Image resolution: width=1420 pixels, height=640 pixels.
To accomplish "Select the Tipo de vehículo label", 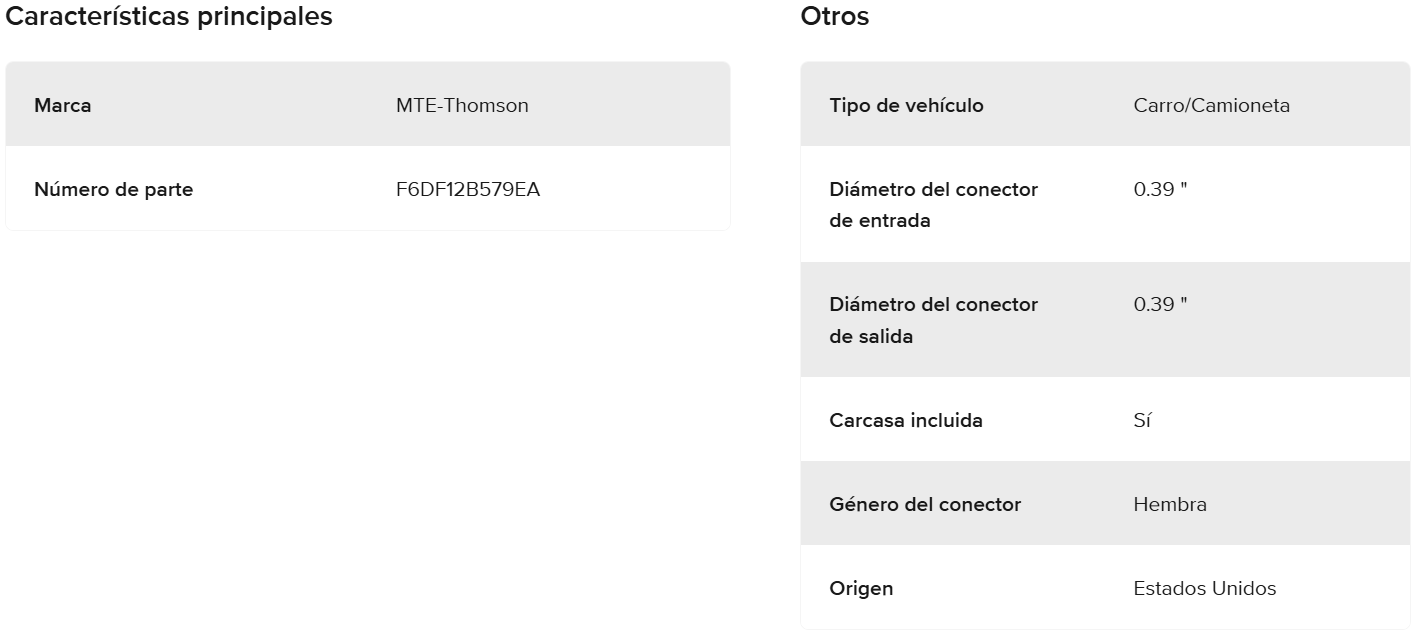I will (x=906, y=105).
